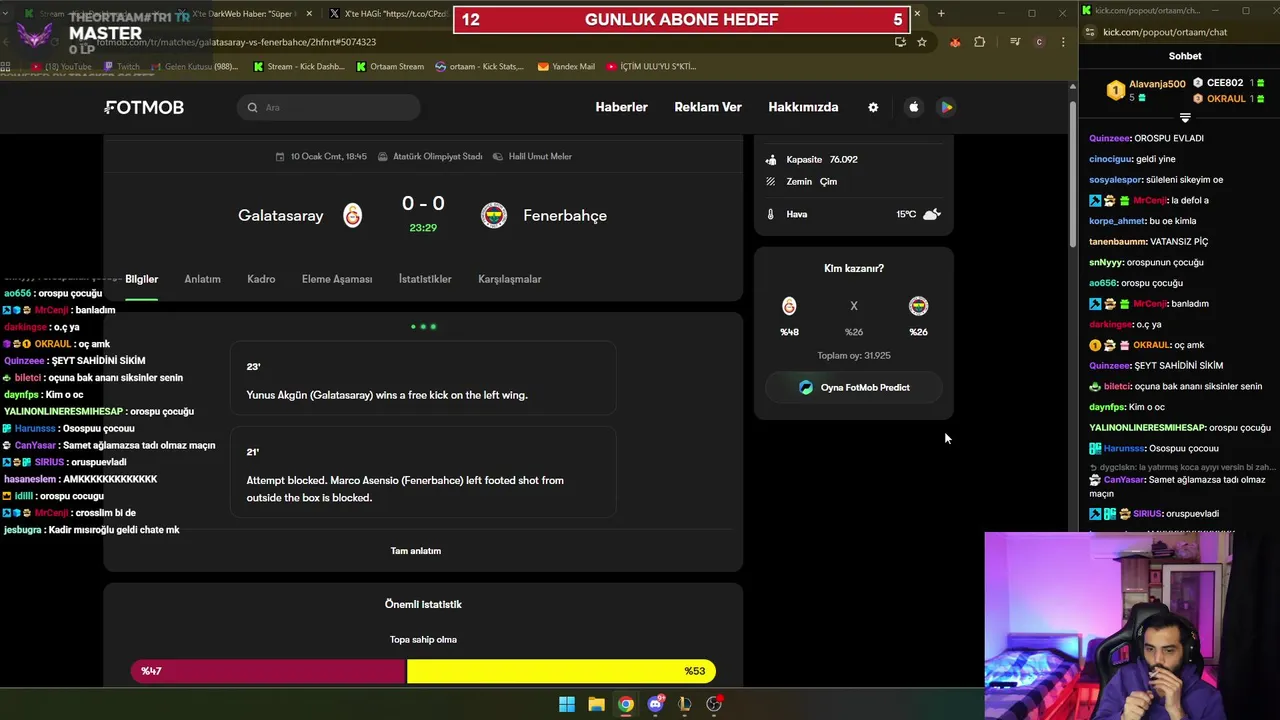Screen dimensions: 1280x720
Task: Click the Fenerbahçe crest in match header
Action: click(x=494, y=215)
